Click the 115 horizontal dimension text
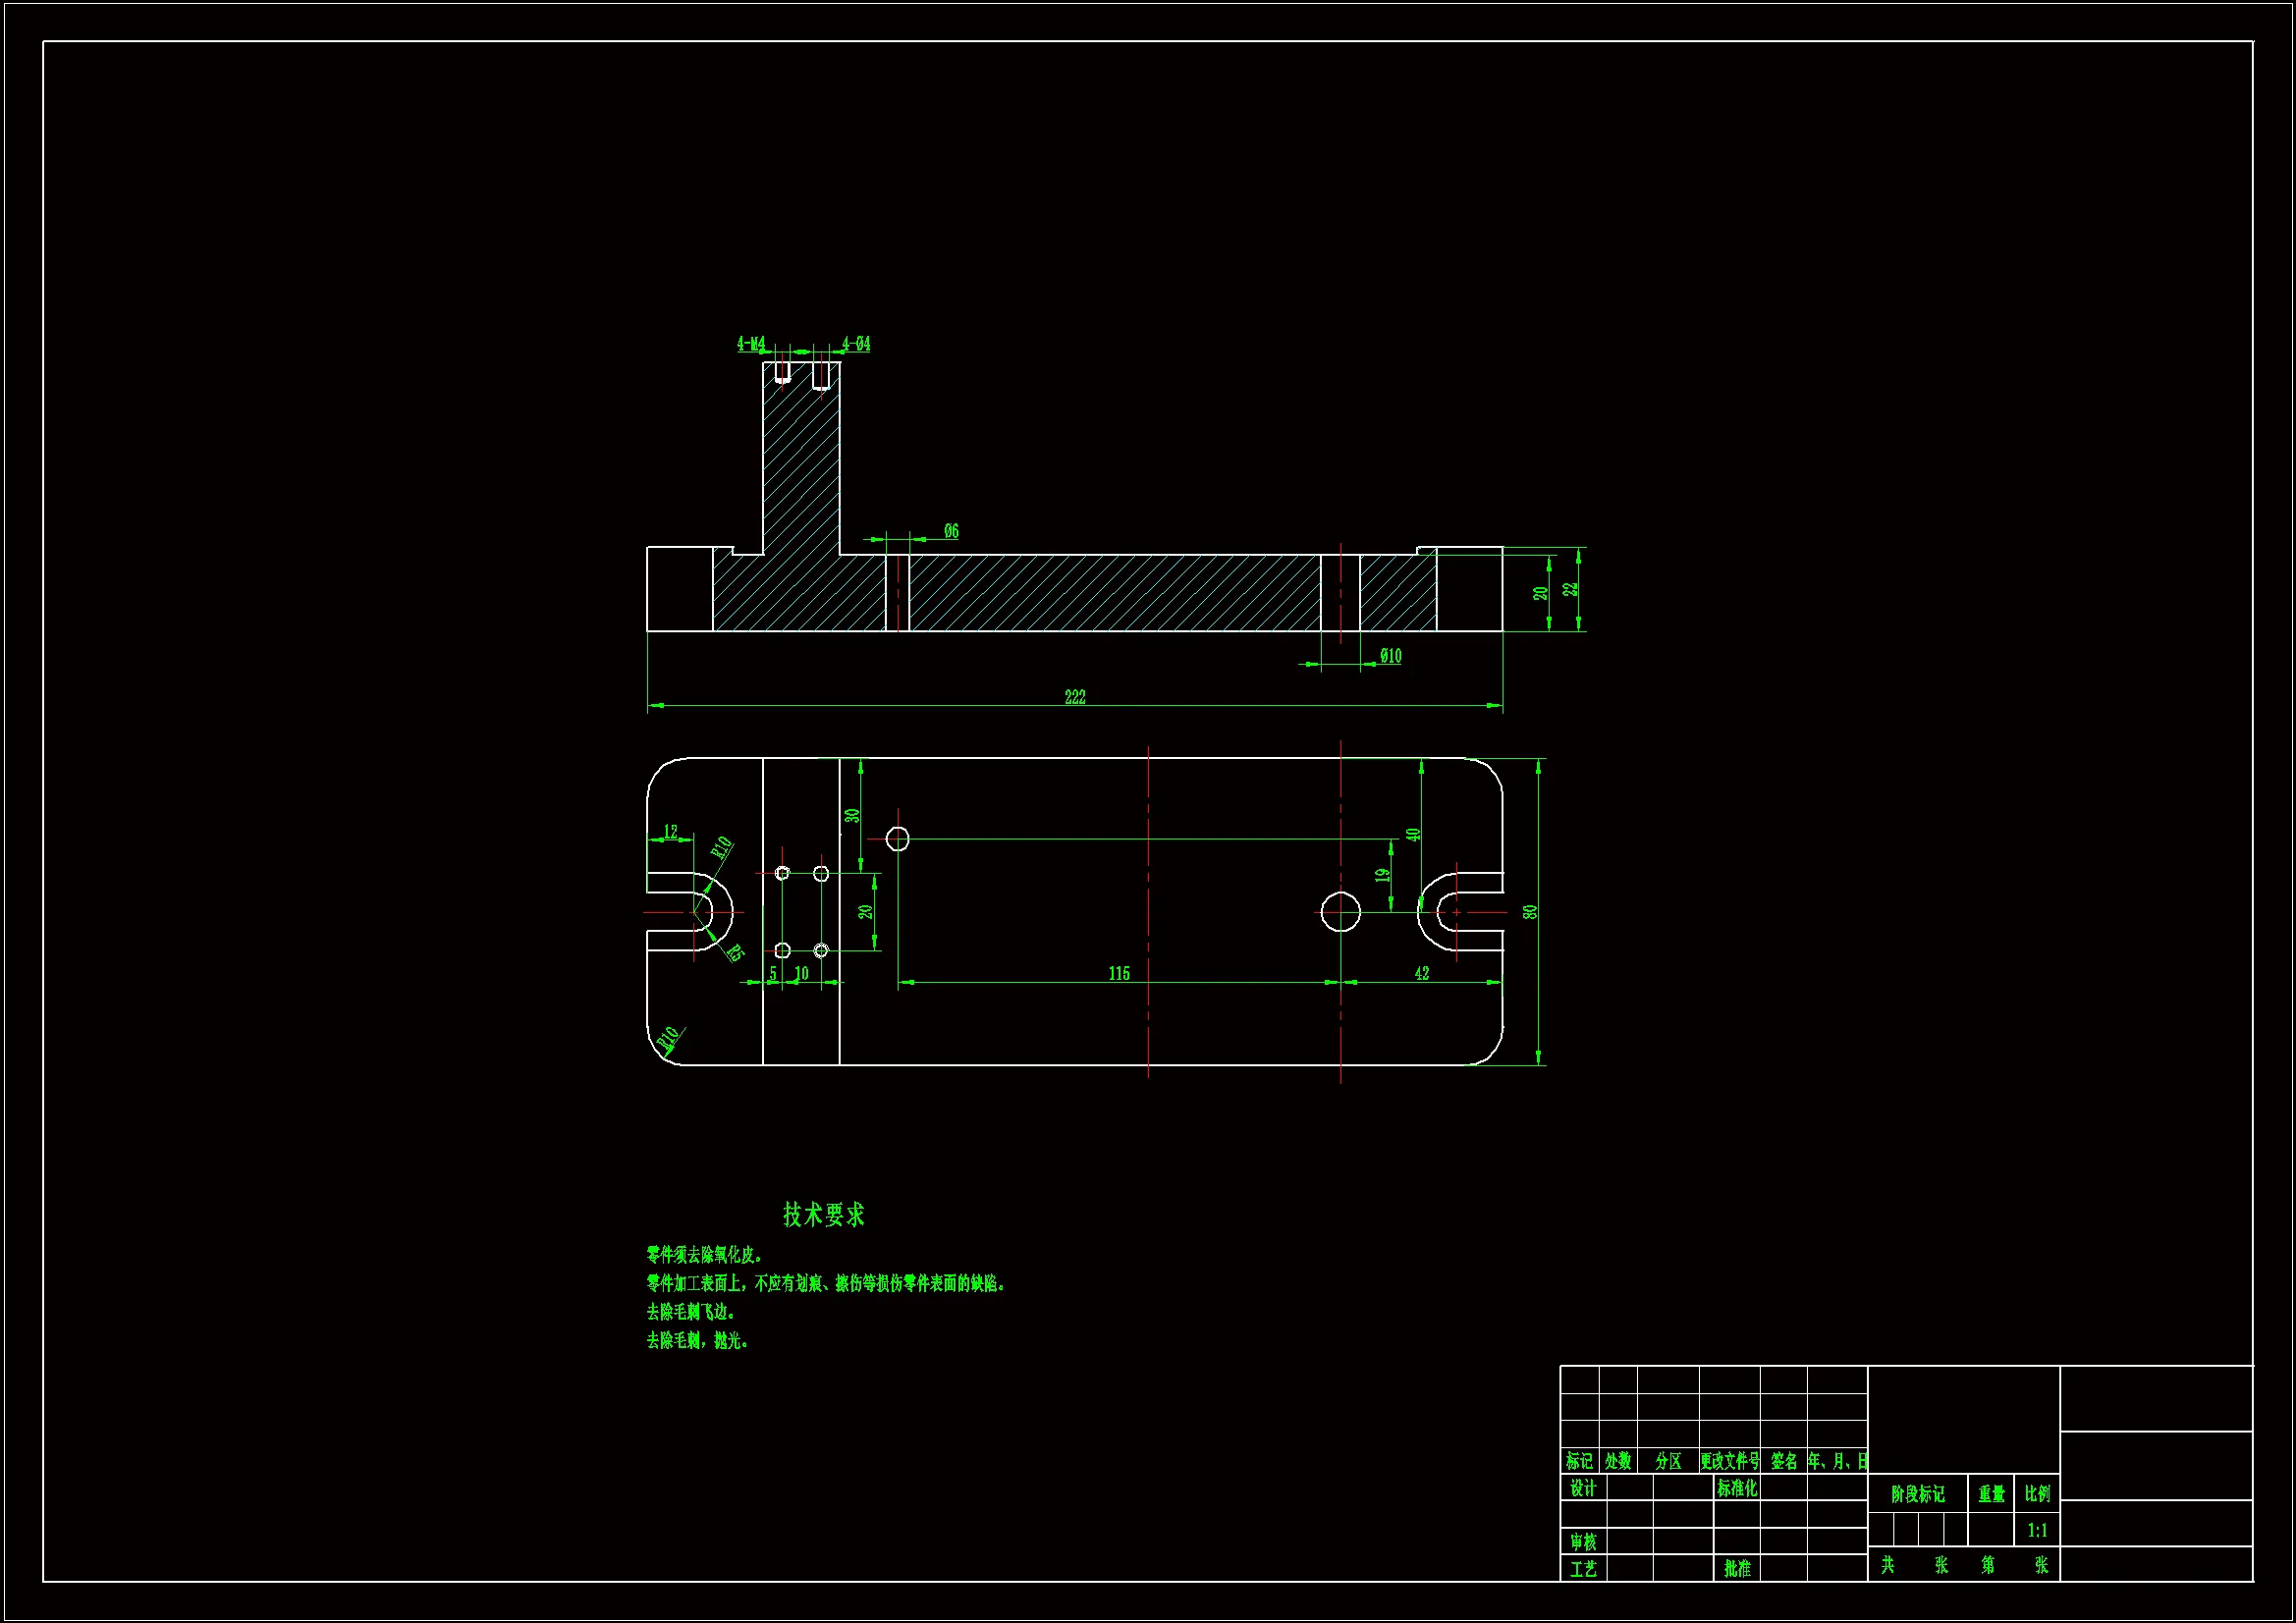 tap(1119, 973)
